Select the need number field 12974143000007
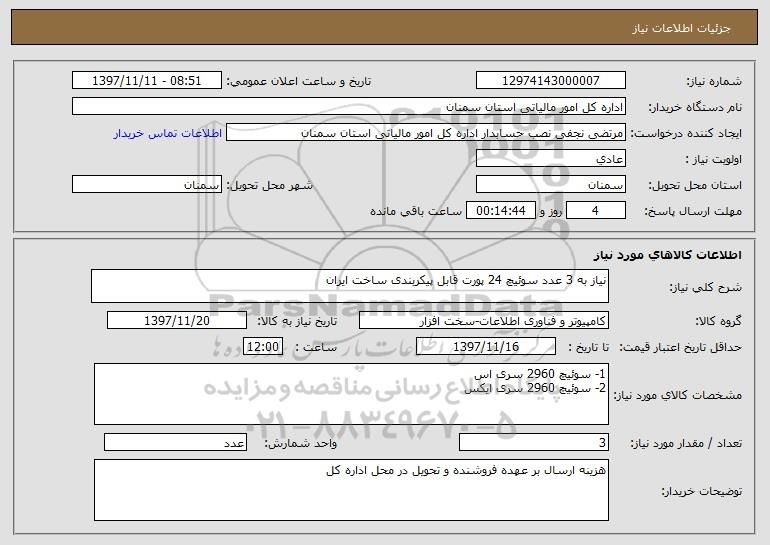This screenshot has height=545, width=770. 550,81
